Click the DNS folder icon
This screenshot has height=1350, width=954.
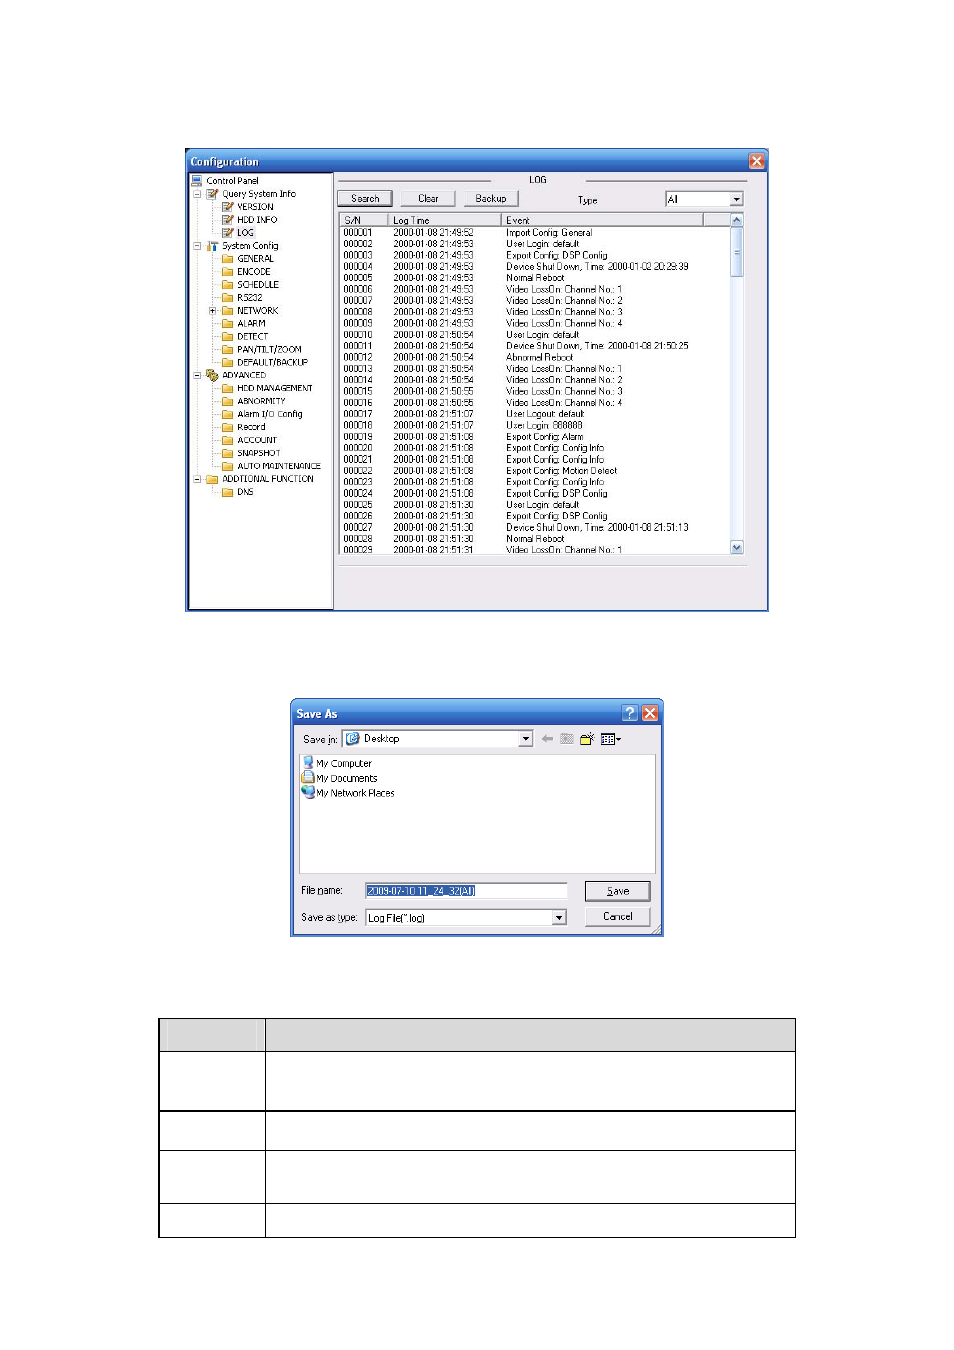click(x=228, y=493)
